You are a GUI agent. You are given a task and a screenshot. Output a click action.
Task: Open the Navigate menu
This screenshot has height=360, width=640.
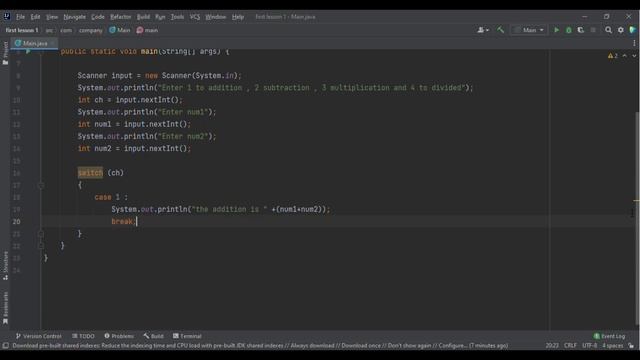[75, 17]
